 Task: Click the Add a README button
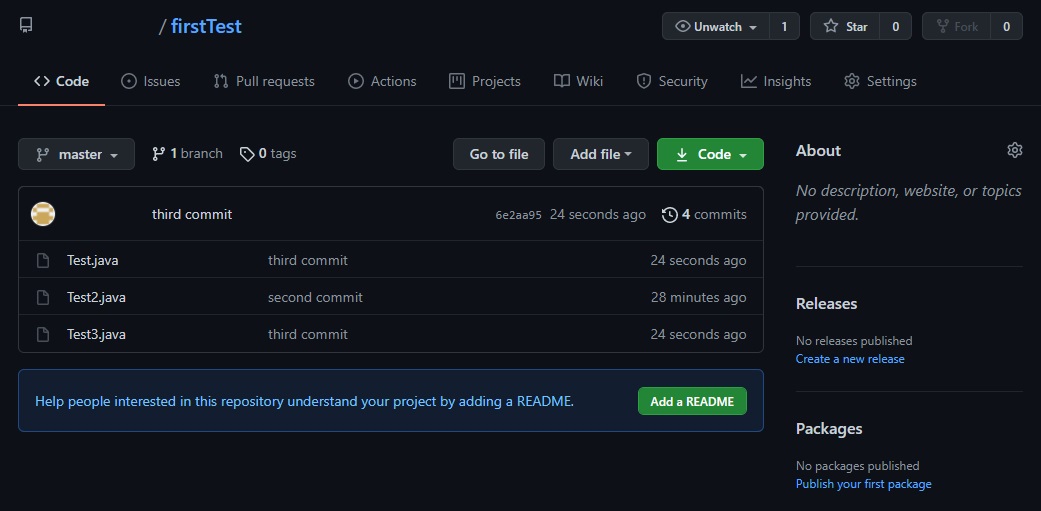pyautogui.click(x=692, y=402)
